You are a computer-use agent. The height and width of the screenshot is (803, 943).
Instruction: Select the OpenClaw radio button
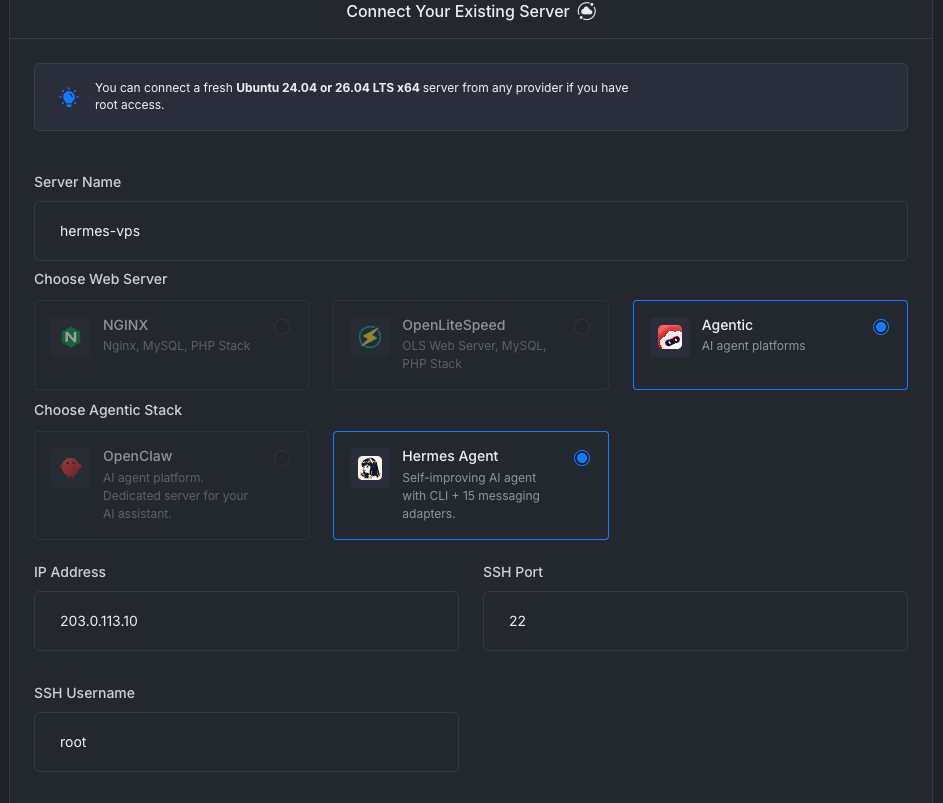click(281, 458)
